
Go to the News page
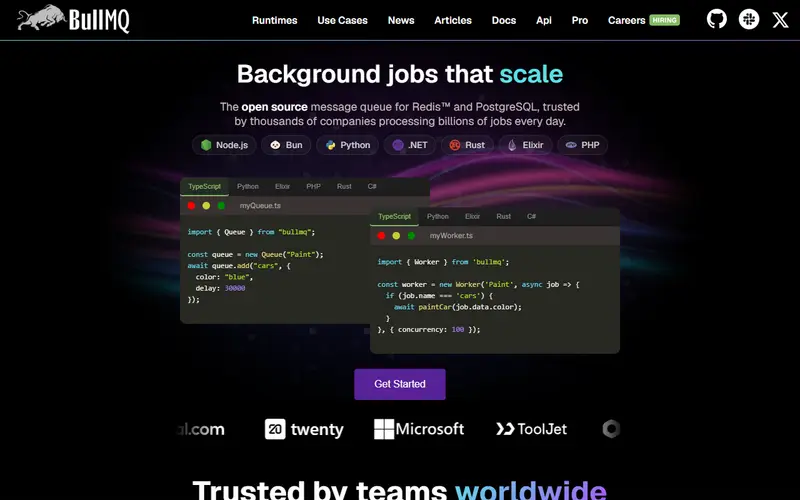coord(401,20)
